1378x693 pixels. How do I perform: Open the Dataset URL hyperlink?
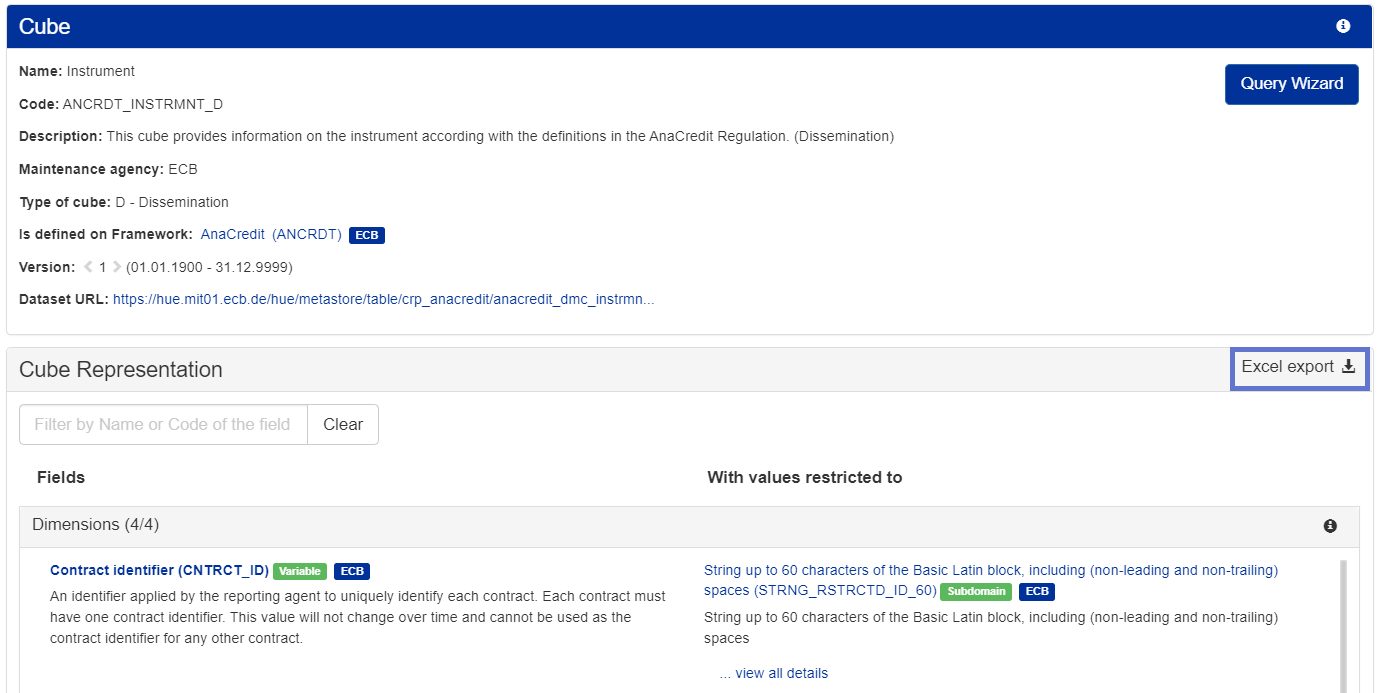(383, 299)
